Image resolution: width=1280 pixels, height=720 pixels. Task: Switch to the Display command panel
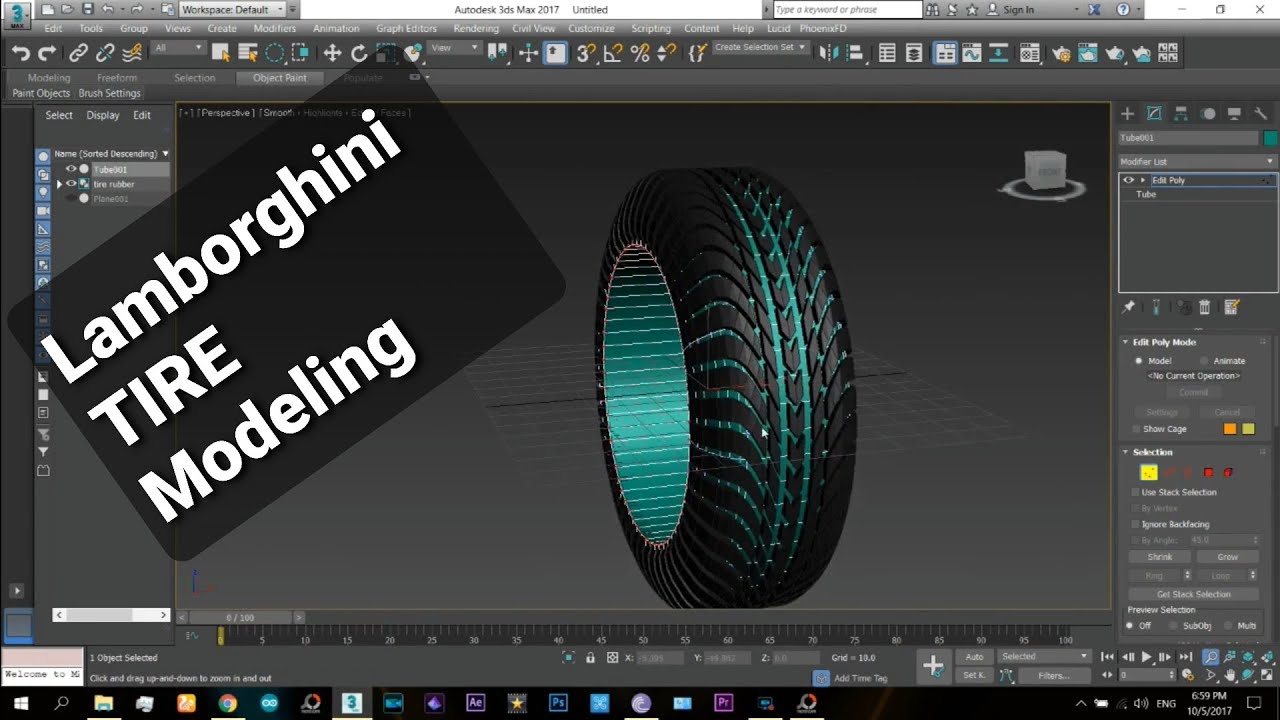coord(1234,114)
